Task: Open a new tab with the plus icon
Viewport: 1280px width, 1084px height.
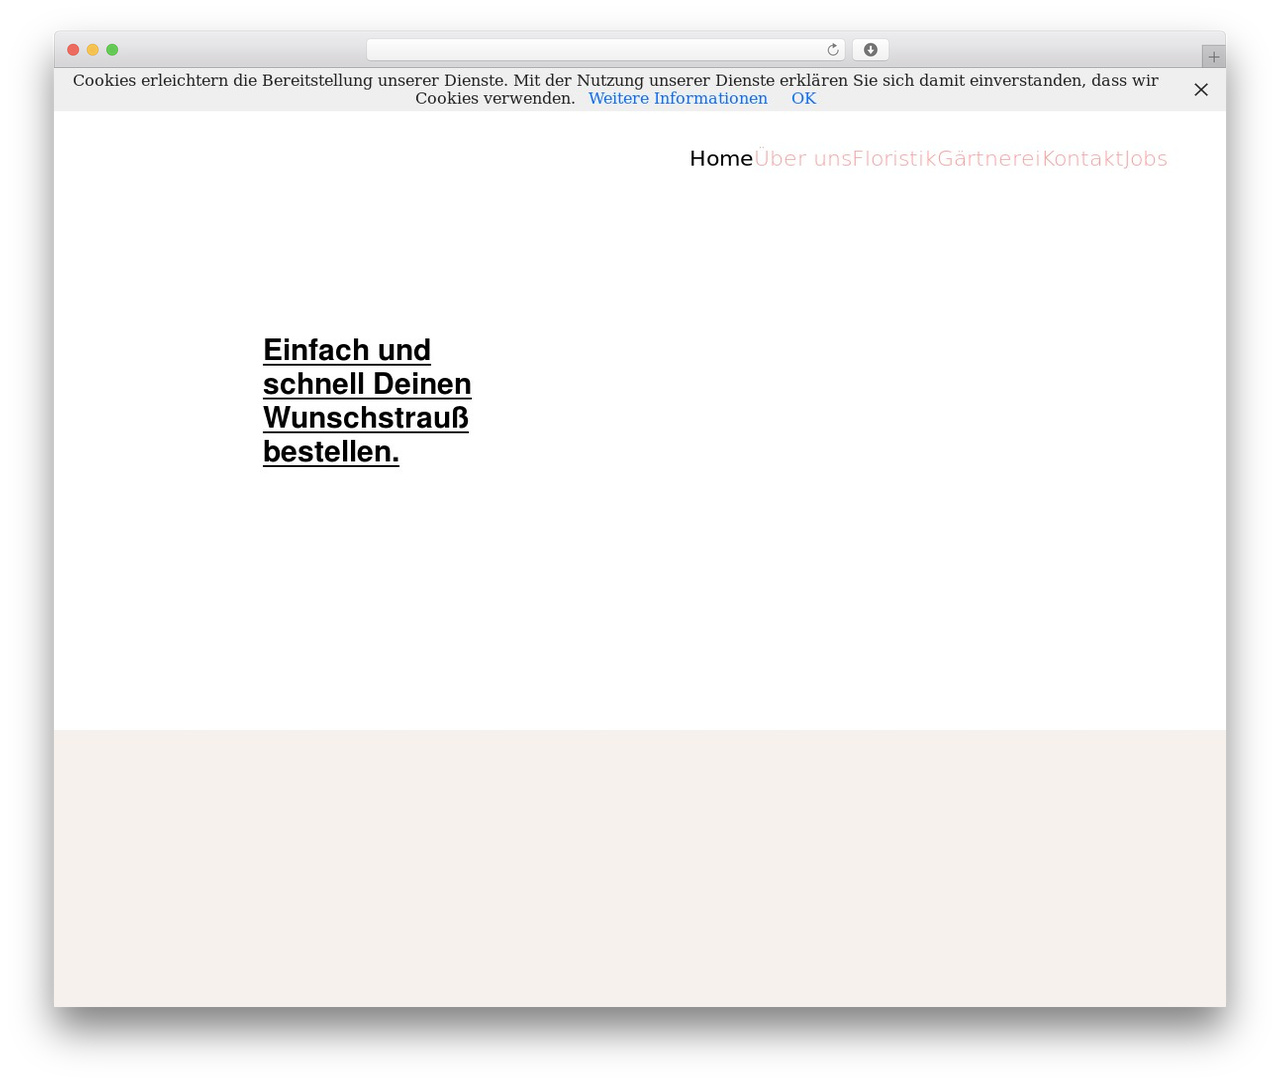Action: pyautogui.click(x=1213, y=57)
